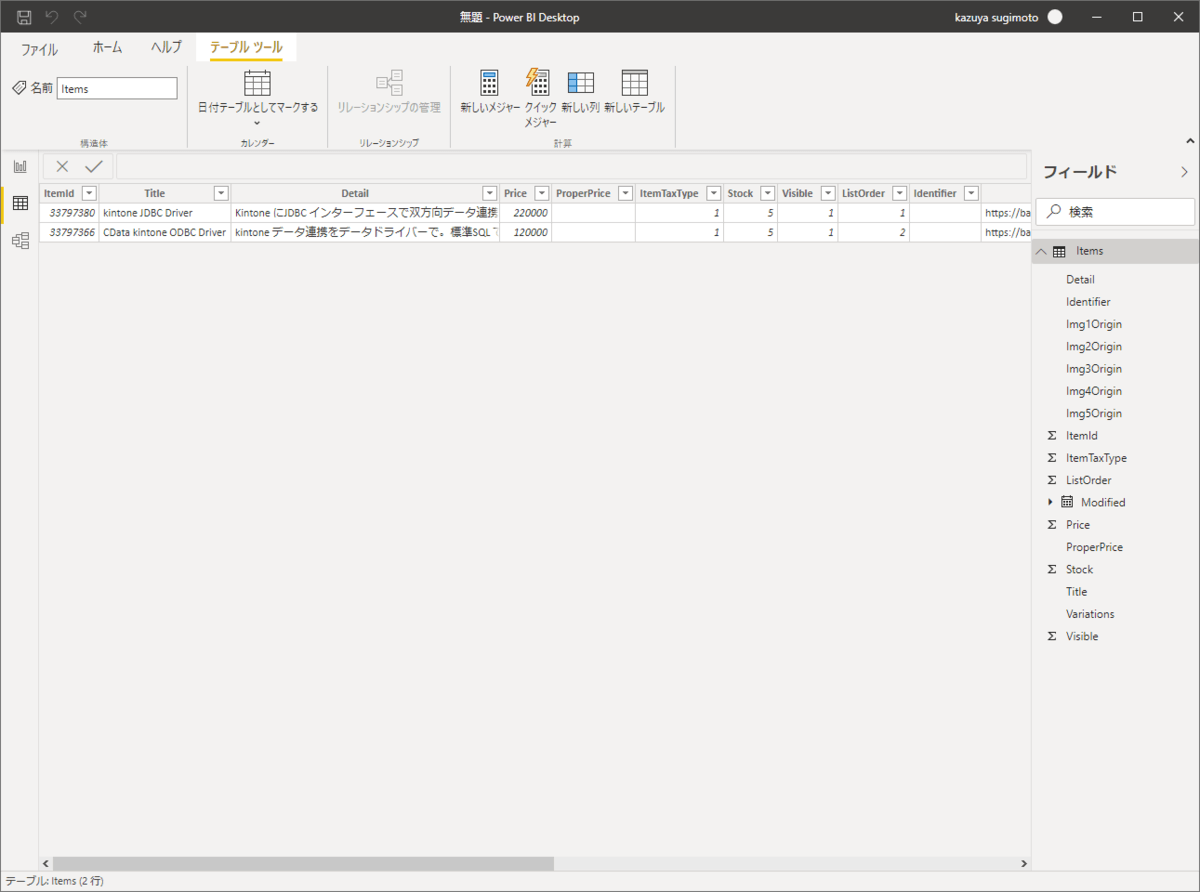Screen dimensions: 1200x892
Task: Open the Visible column filter dropdown
Action: coord(828,193)
